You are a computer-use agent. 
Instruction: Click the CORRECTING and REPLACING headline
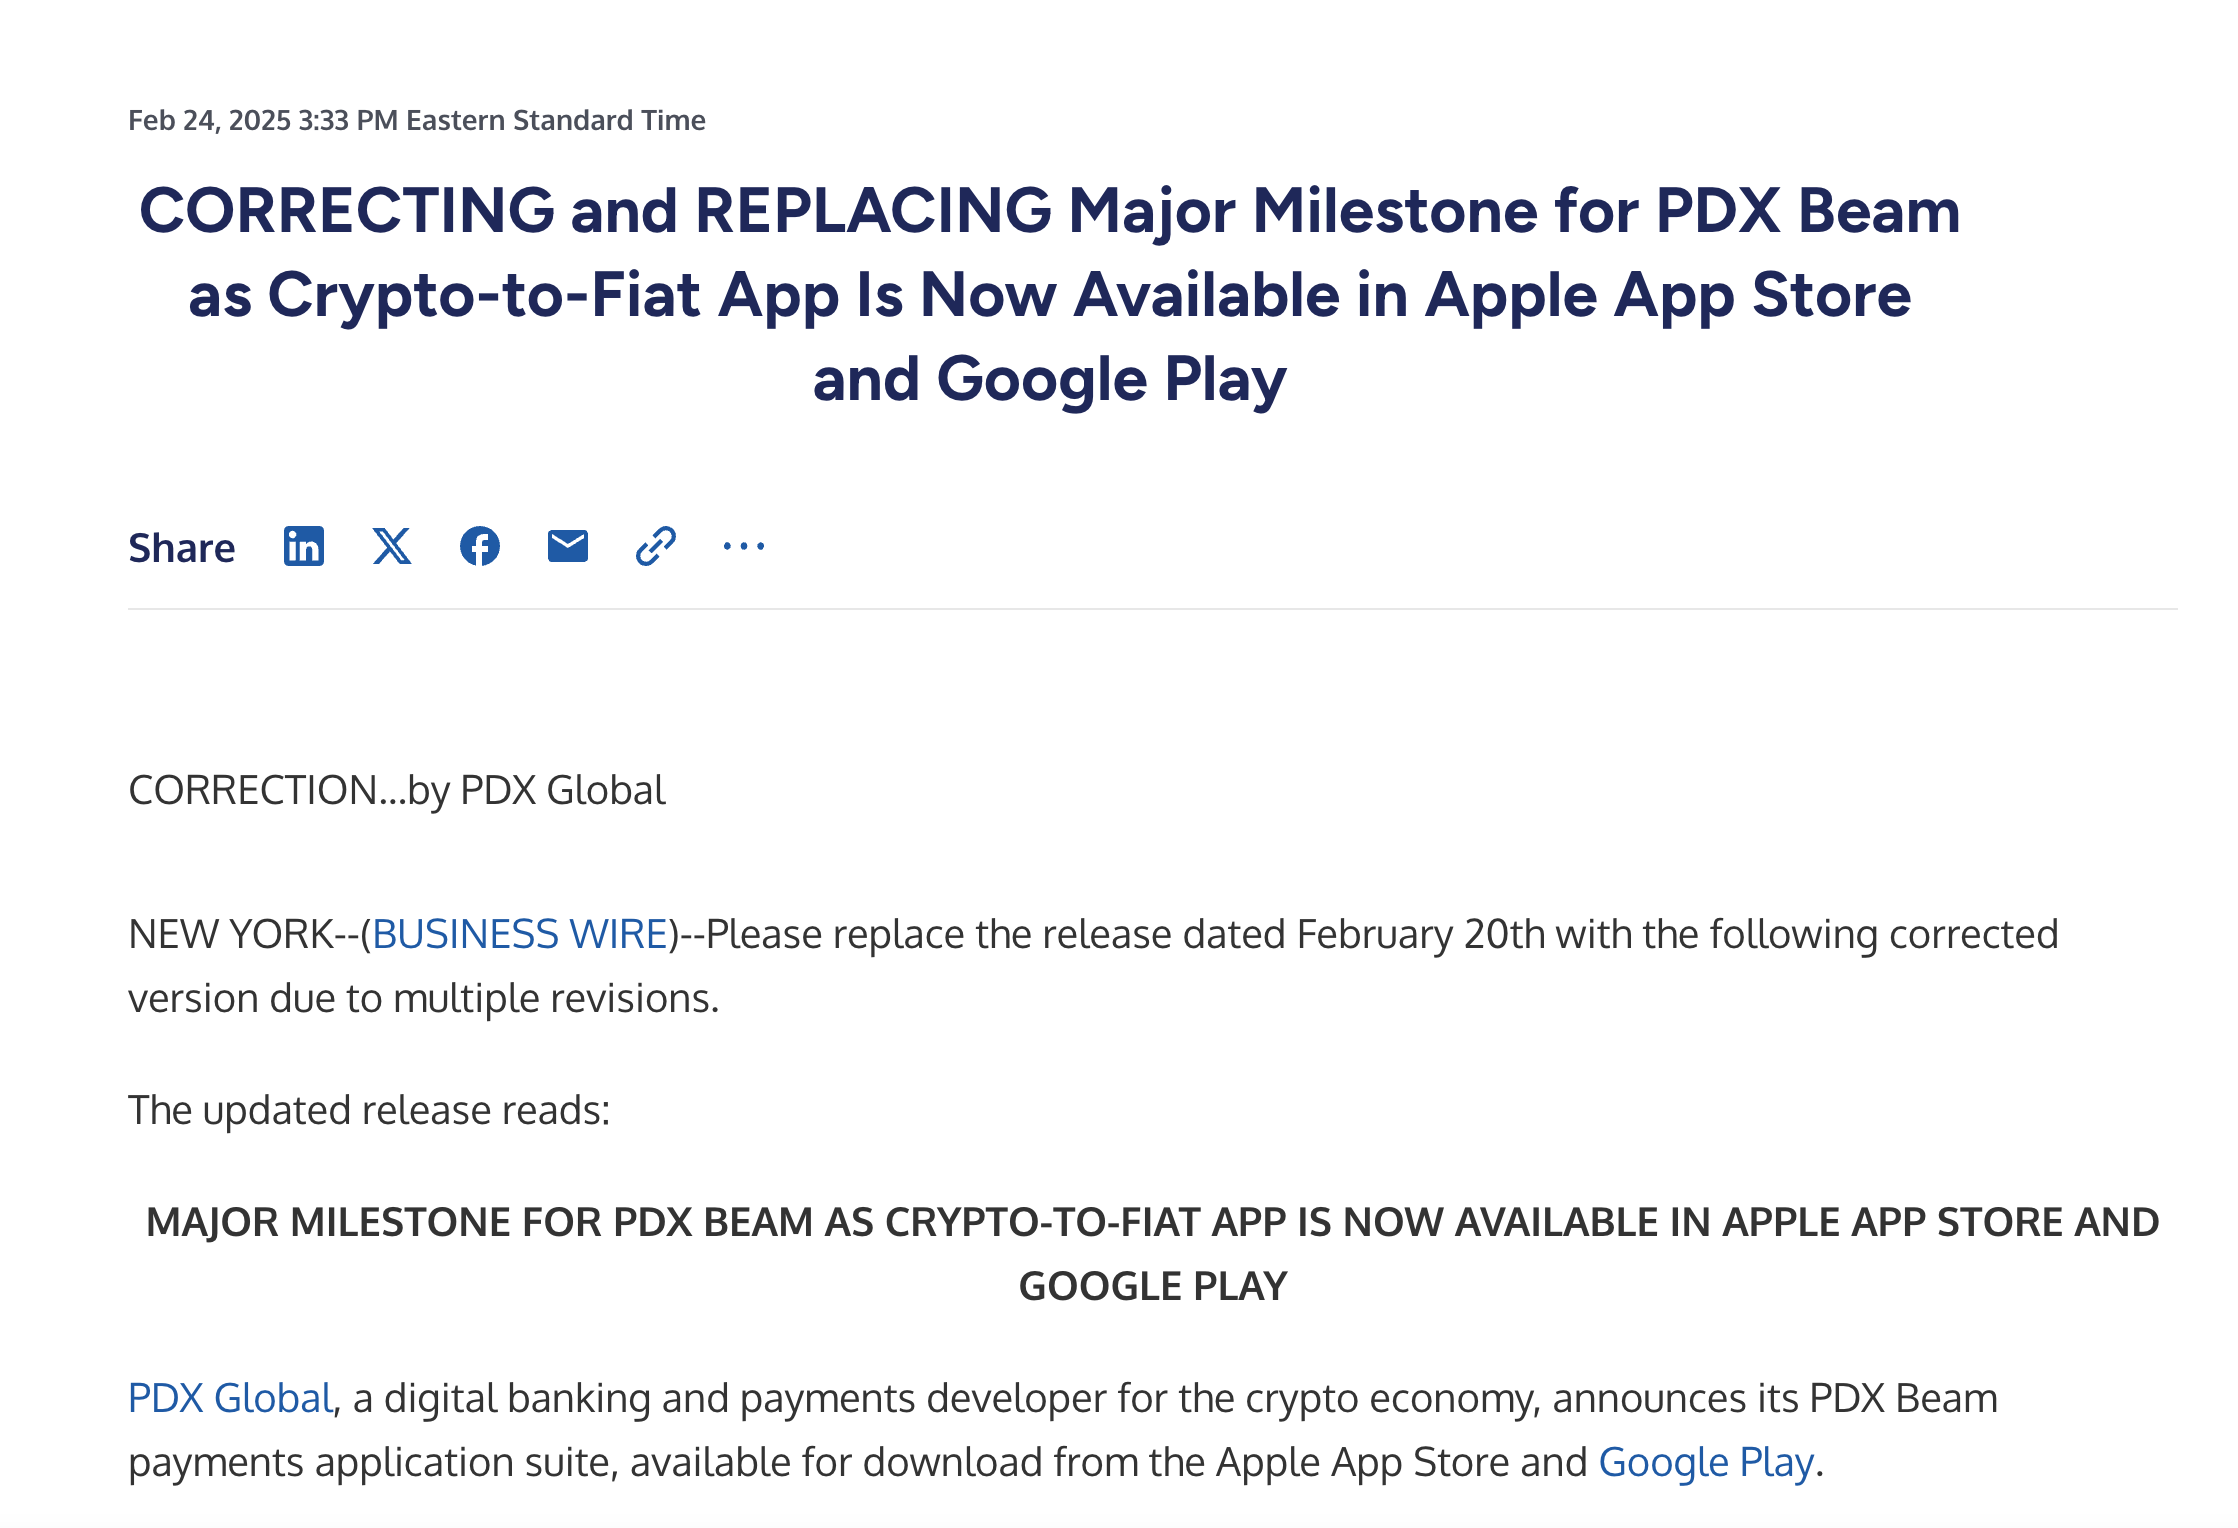click(1049, 295)
